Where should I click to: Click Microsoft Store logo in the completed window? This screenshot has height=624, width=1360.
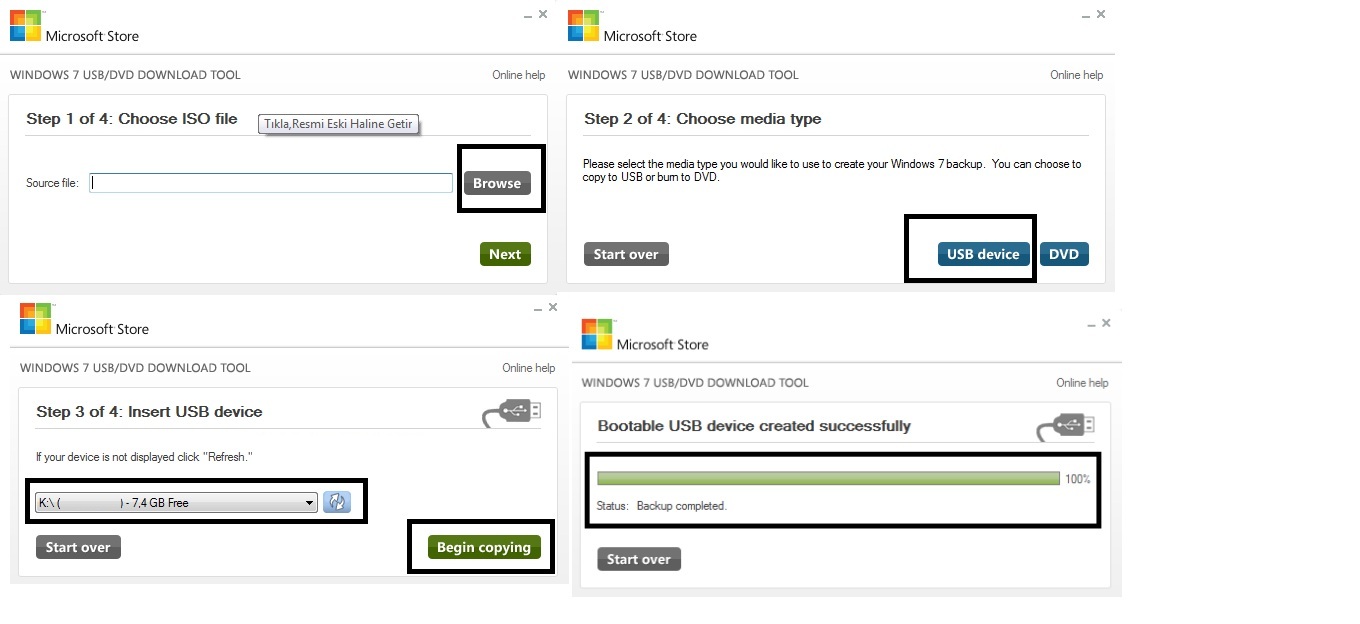[x=598, y=334]
